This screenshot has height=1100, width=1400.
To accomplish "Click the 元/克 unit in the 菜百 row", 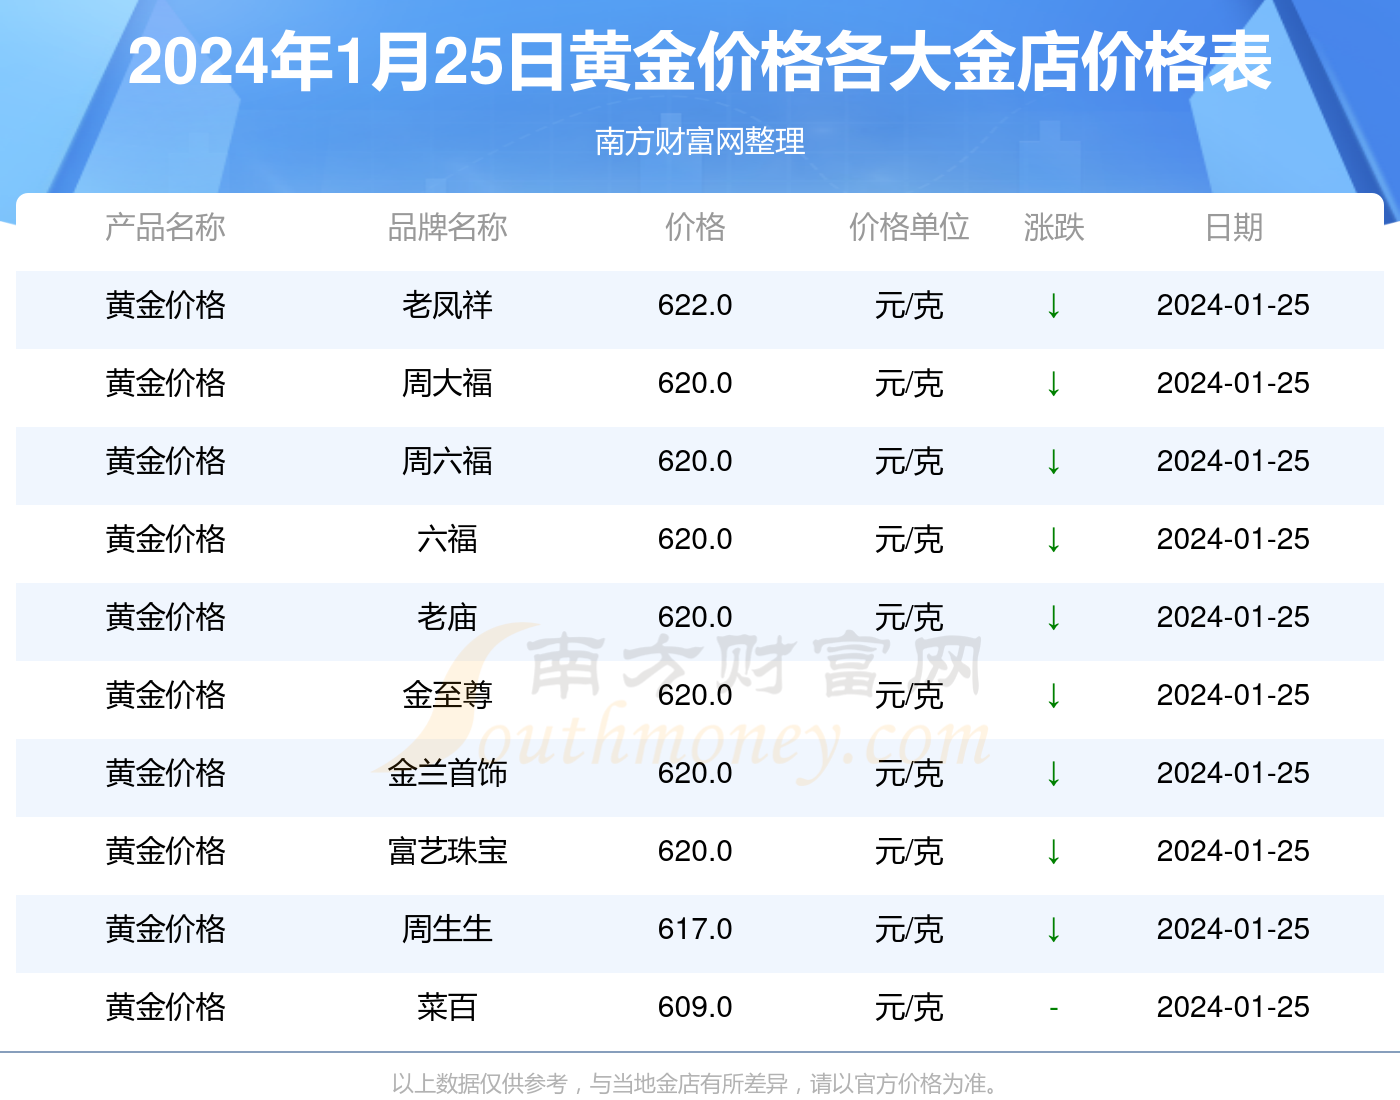I will click(x=908, y=1008).
